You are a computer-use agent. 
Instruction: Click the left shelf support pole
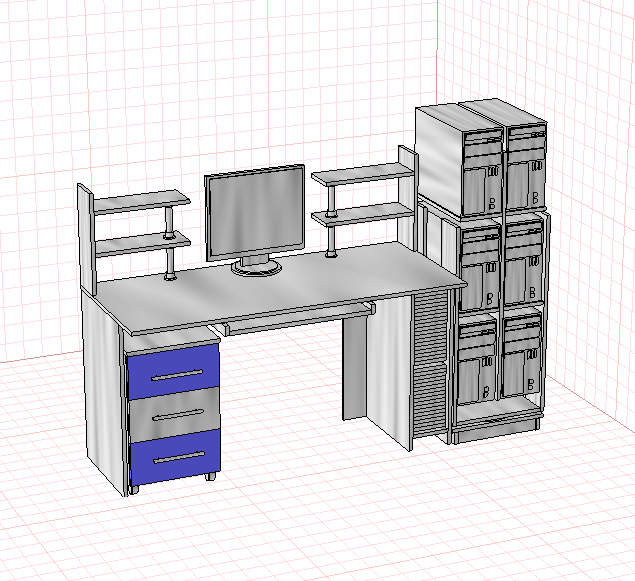click(x=170, y=243)
